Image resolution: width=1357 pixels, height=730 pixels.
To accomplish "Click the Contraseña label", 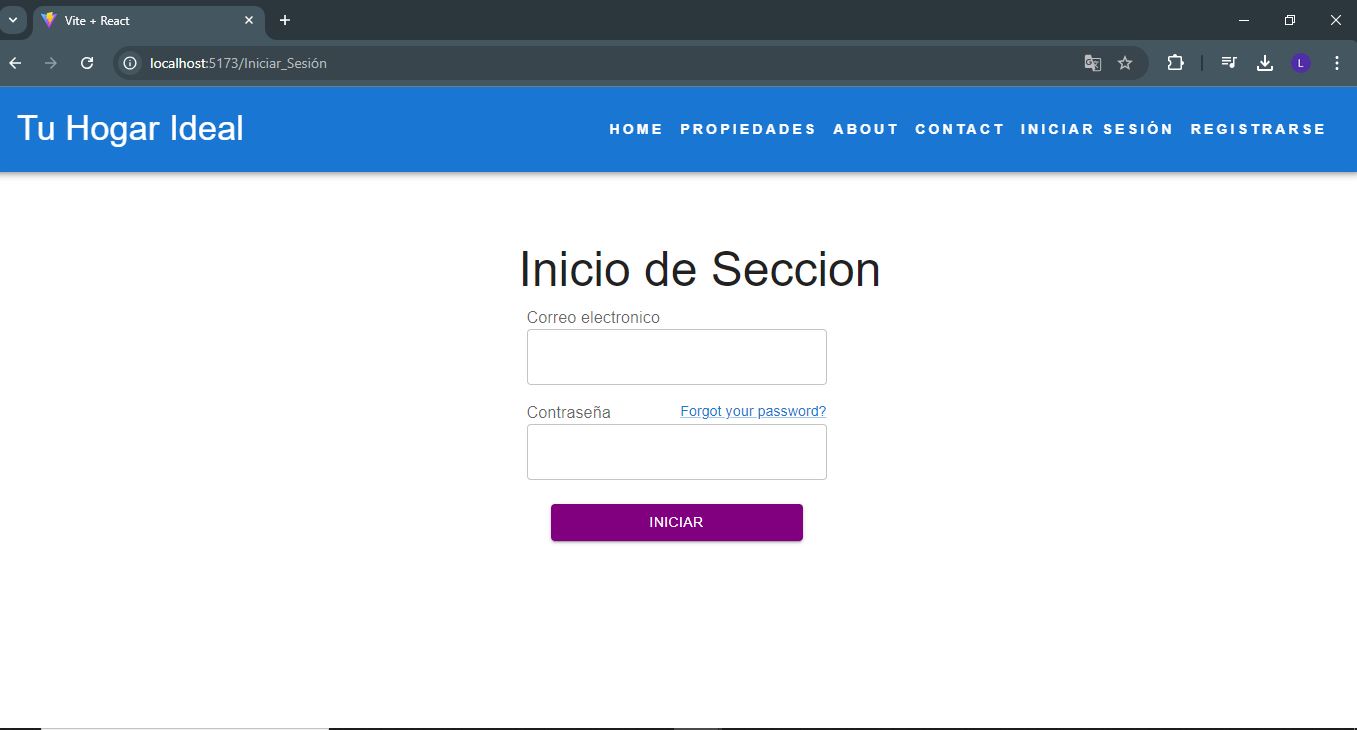I will 569,412.
